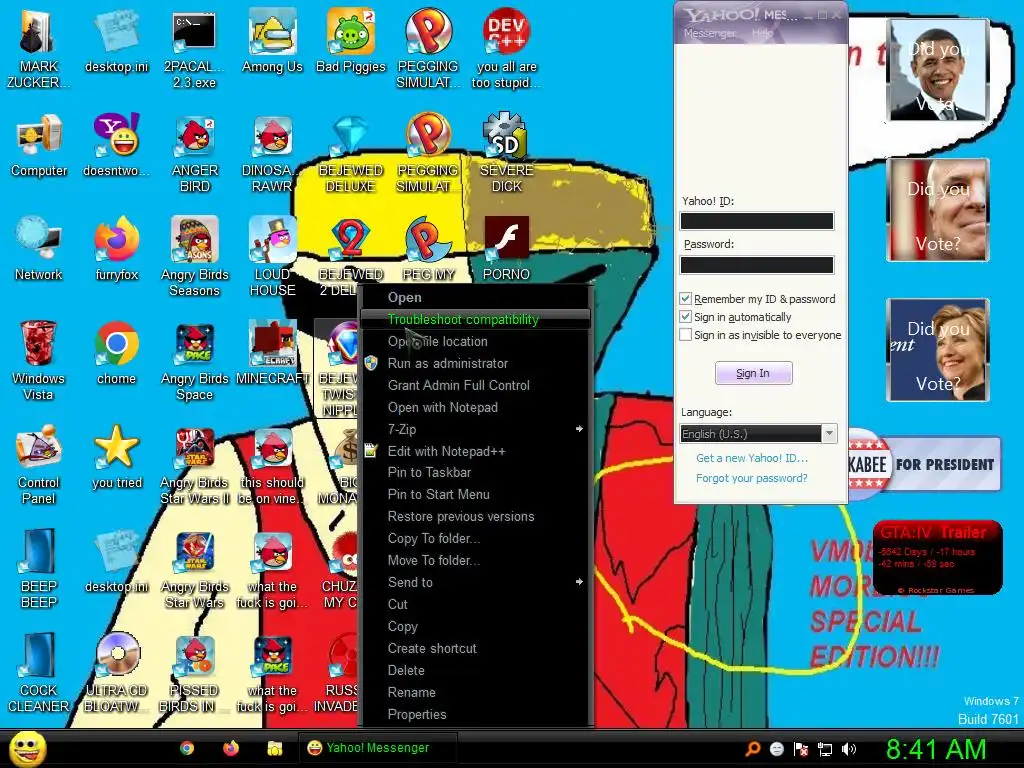Select Create shortcut in context menu
Image resolution: width=1024 pixels, height=768 pixels.
(x=476, y=648)
